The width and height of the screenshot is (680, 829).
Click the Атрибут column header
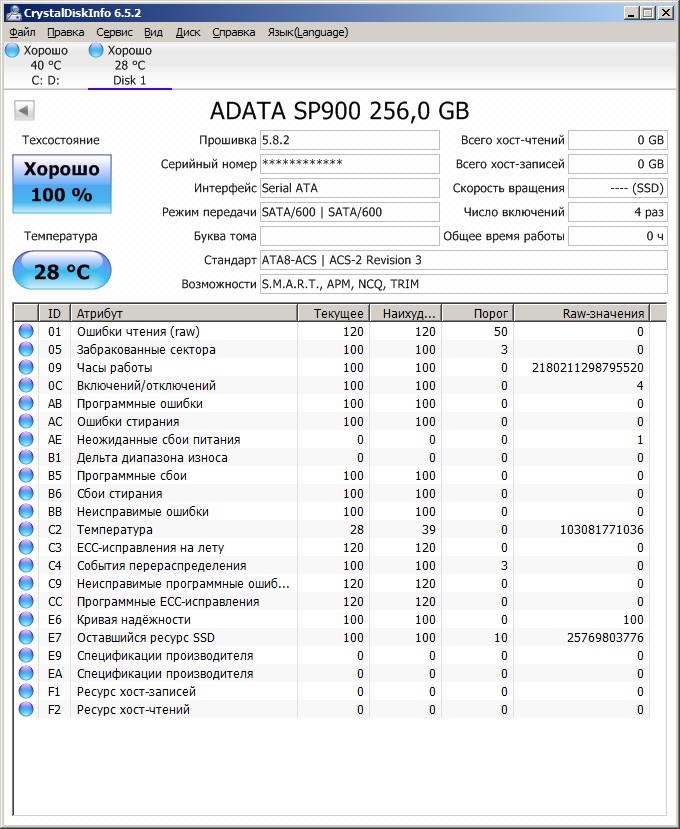click(x=185, y=313)
